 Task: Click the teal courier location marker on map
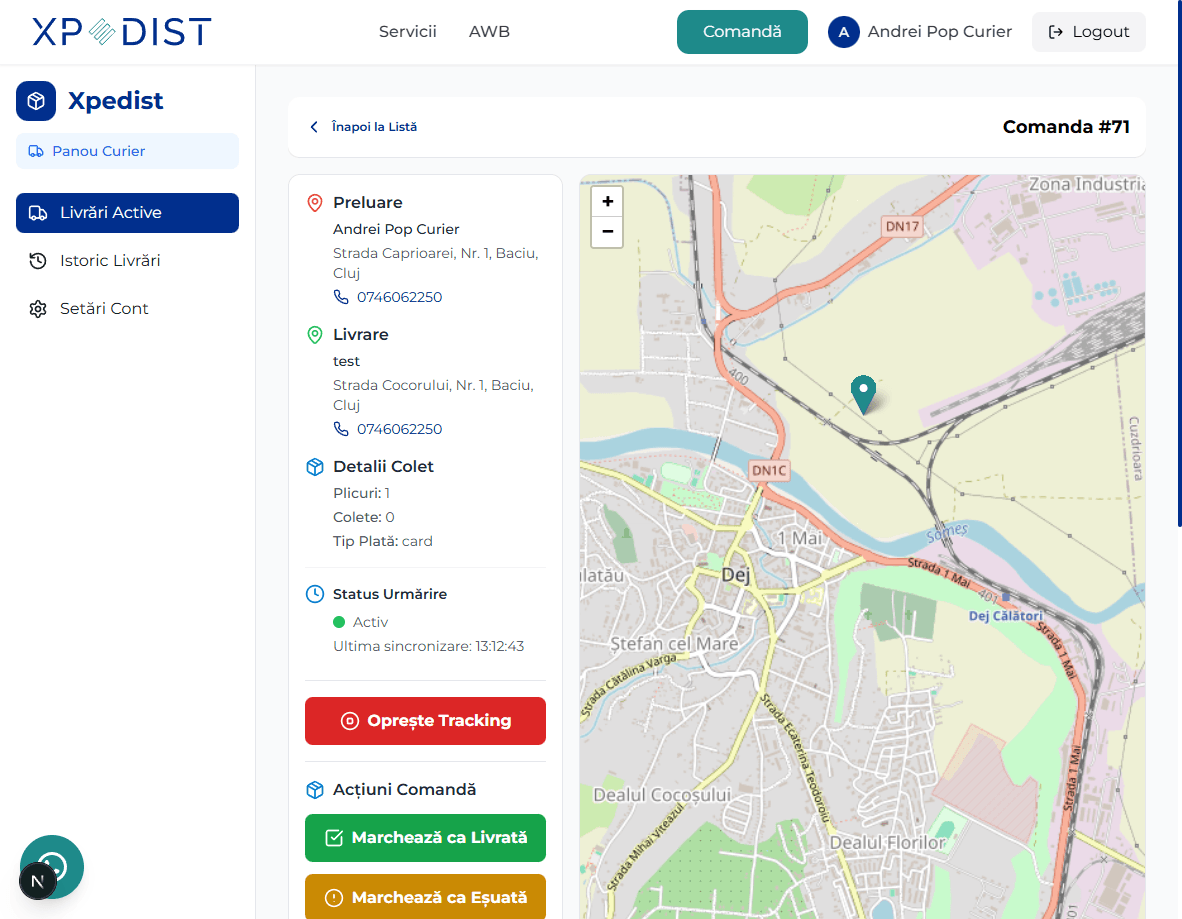863,394
